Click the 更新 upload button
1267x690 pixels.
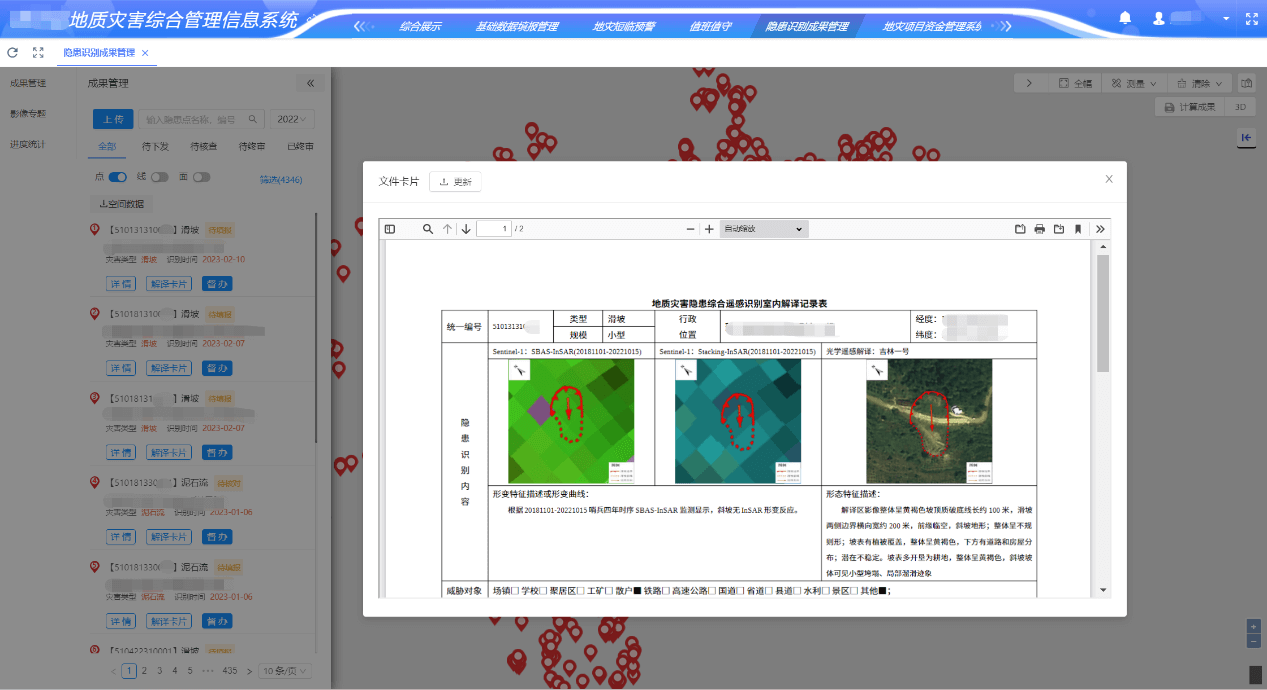455,181
